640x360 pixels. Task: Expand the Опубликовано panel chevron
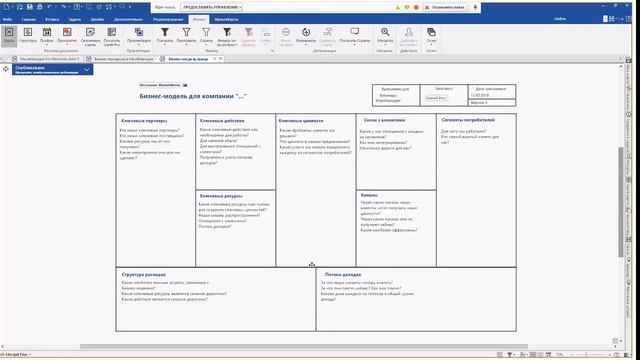point(87,70)
